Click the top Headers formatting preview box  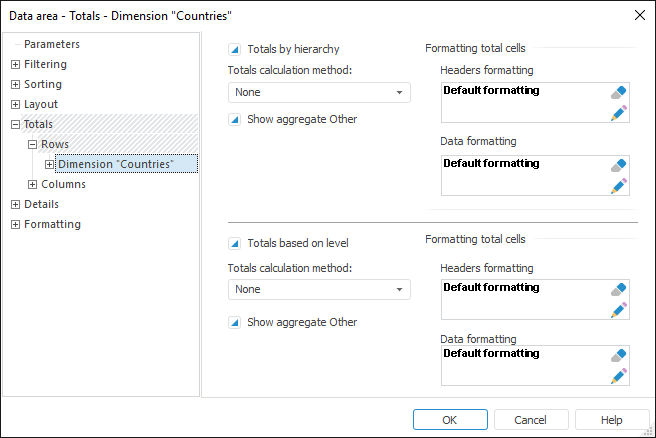click(520, 102)
